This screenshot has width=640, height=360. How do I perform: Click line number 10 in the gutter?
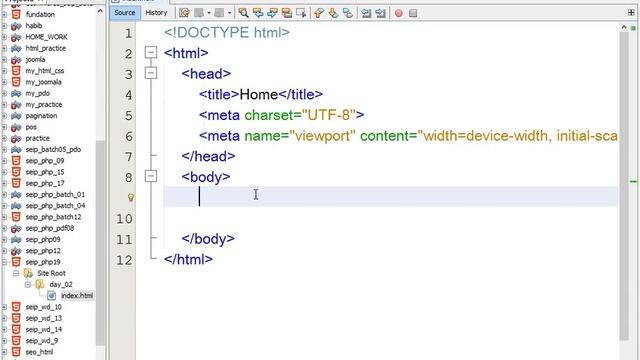point(124,219)
